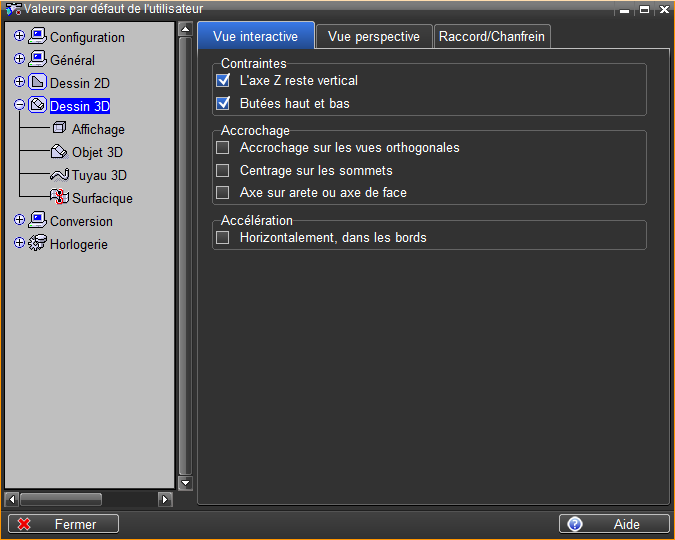Click the Dessin 2D icon in tree

38,82
